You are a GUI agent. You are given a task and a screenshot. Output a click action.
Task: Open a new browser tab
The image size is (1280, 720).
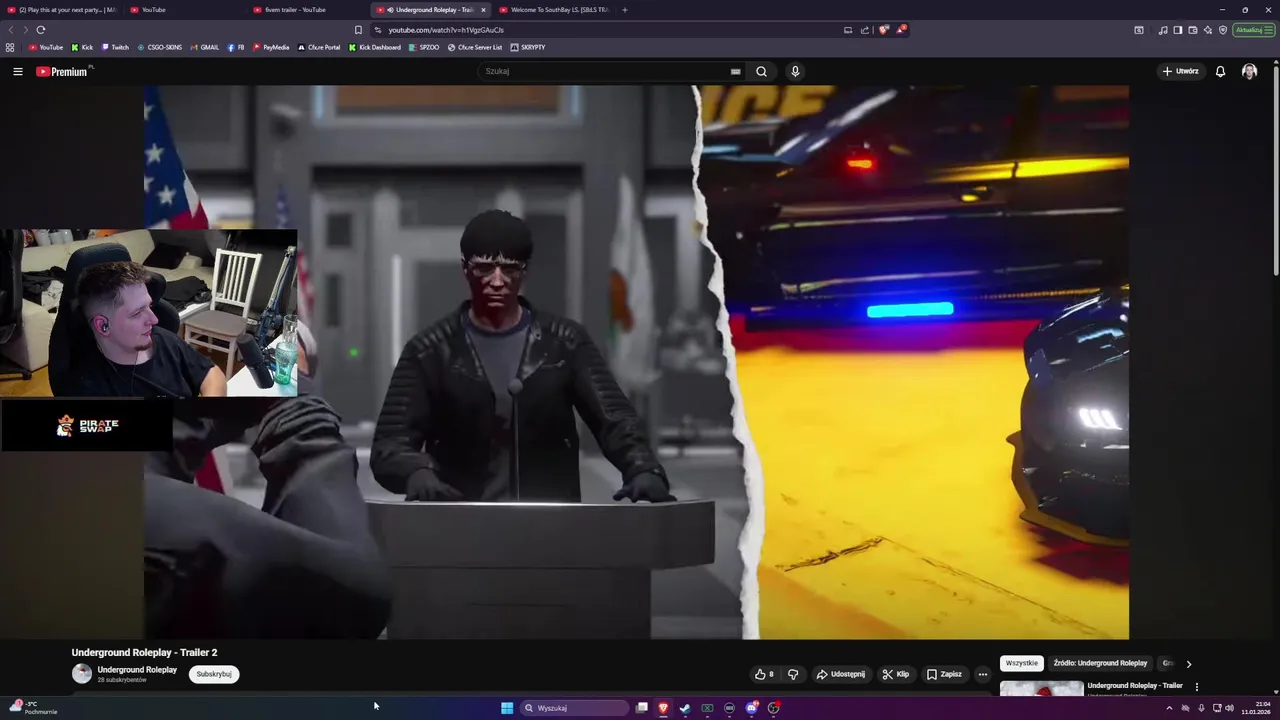pyautogui.click(x=625, y=10)
